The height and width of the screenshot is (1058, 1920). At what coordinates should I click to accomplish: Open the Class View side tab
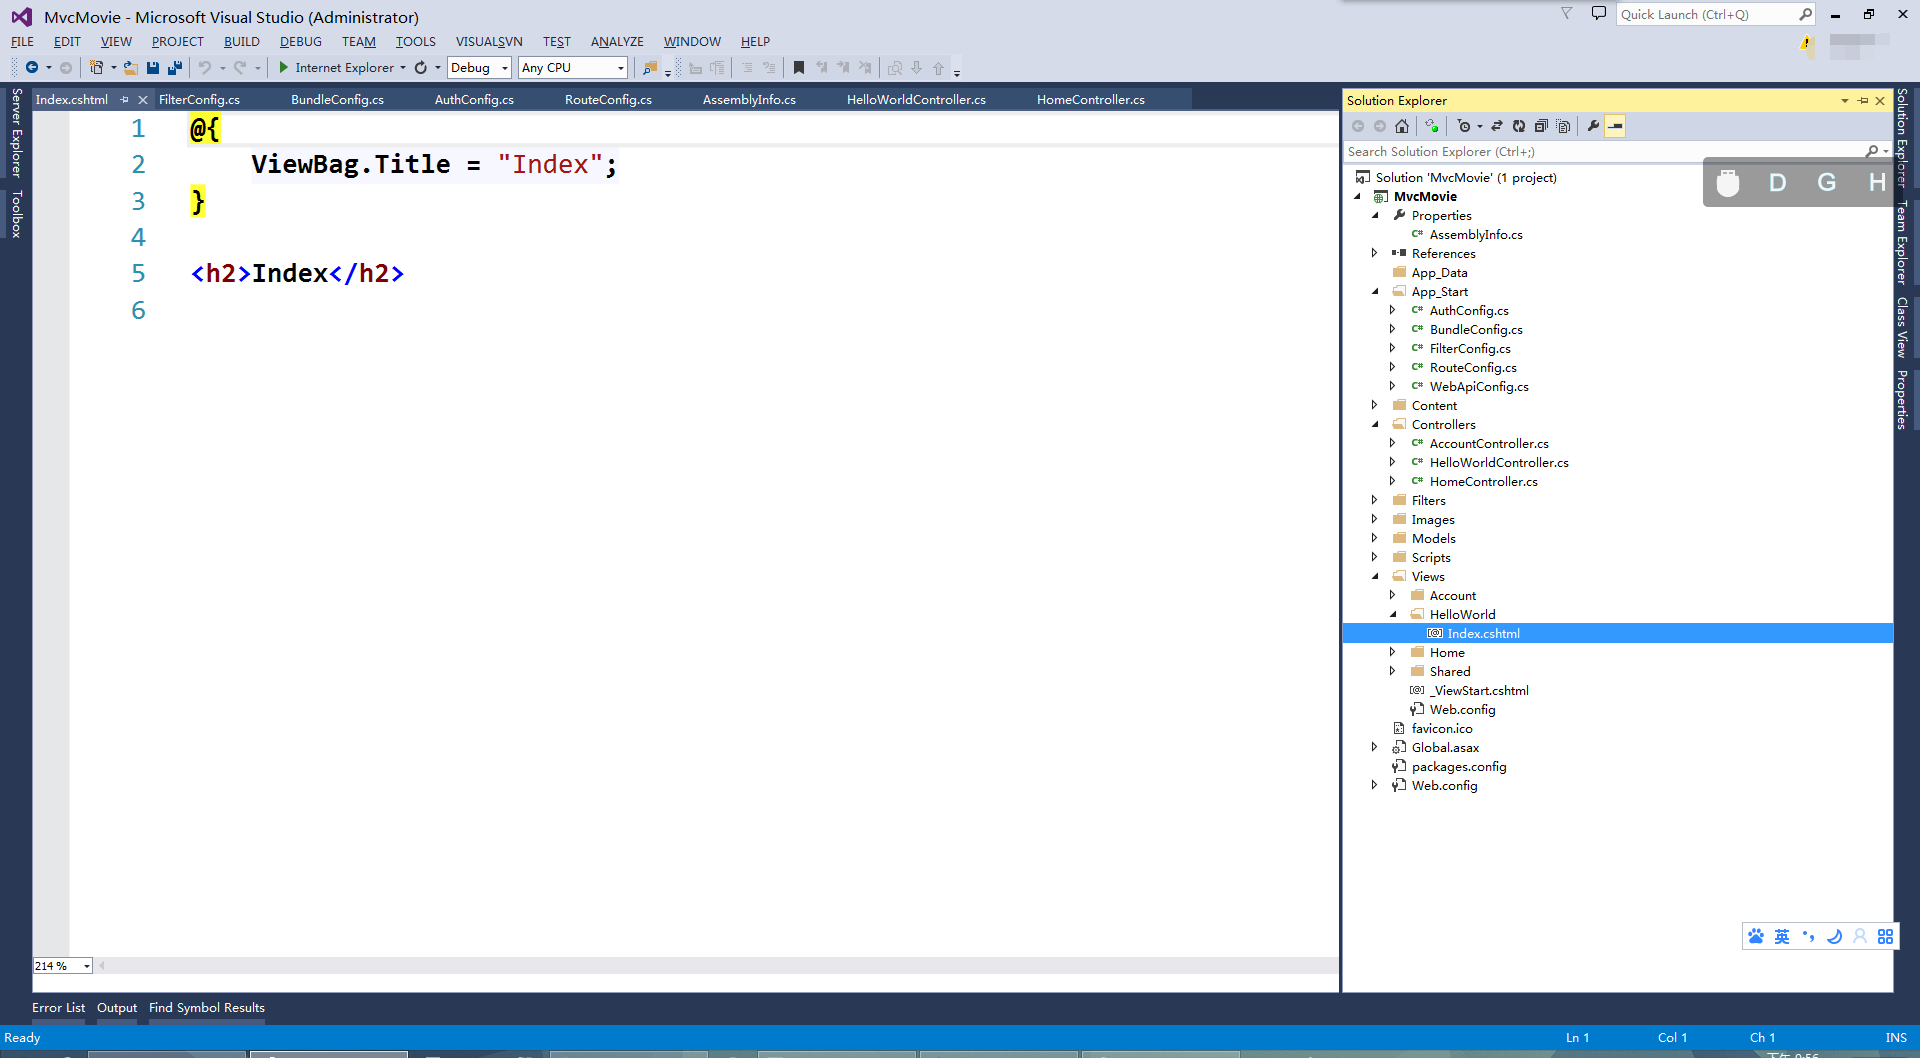tap(1902, 327)
